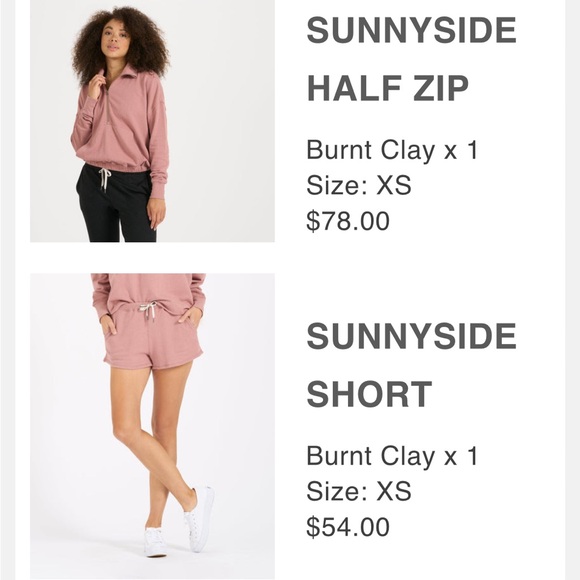Screen dimensions: 580x580
Task: Click the model's face in top photo
Action: (114, 37)
